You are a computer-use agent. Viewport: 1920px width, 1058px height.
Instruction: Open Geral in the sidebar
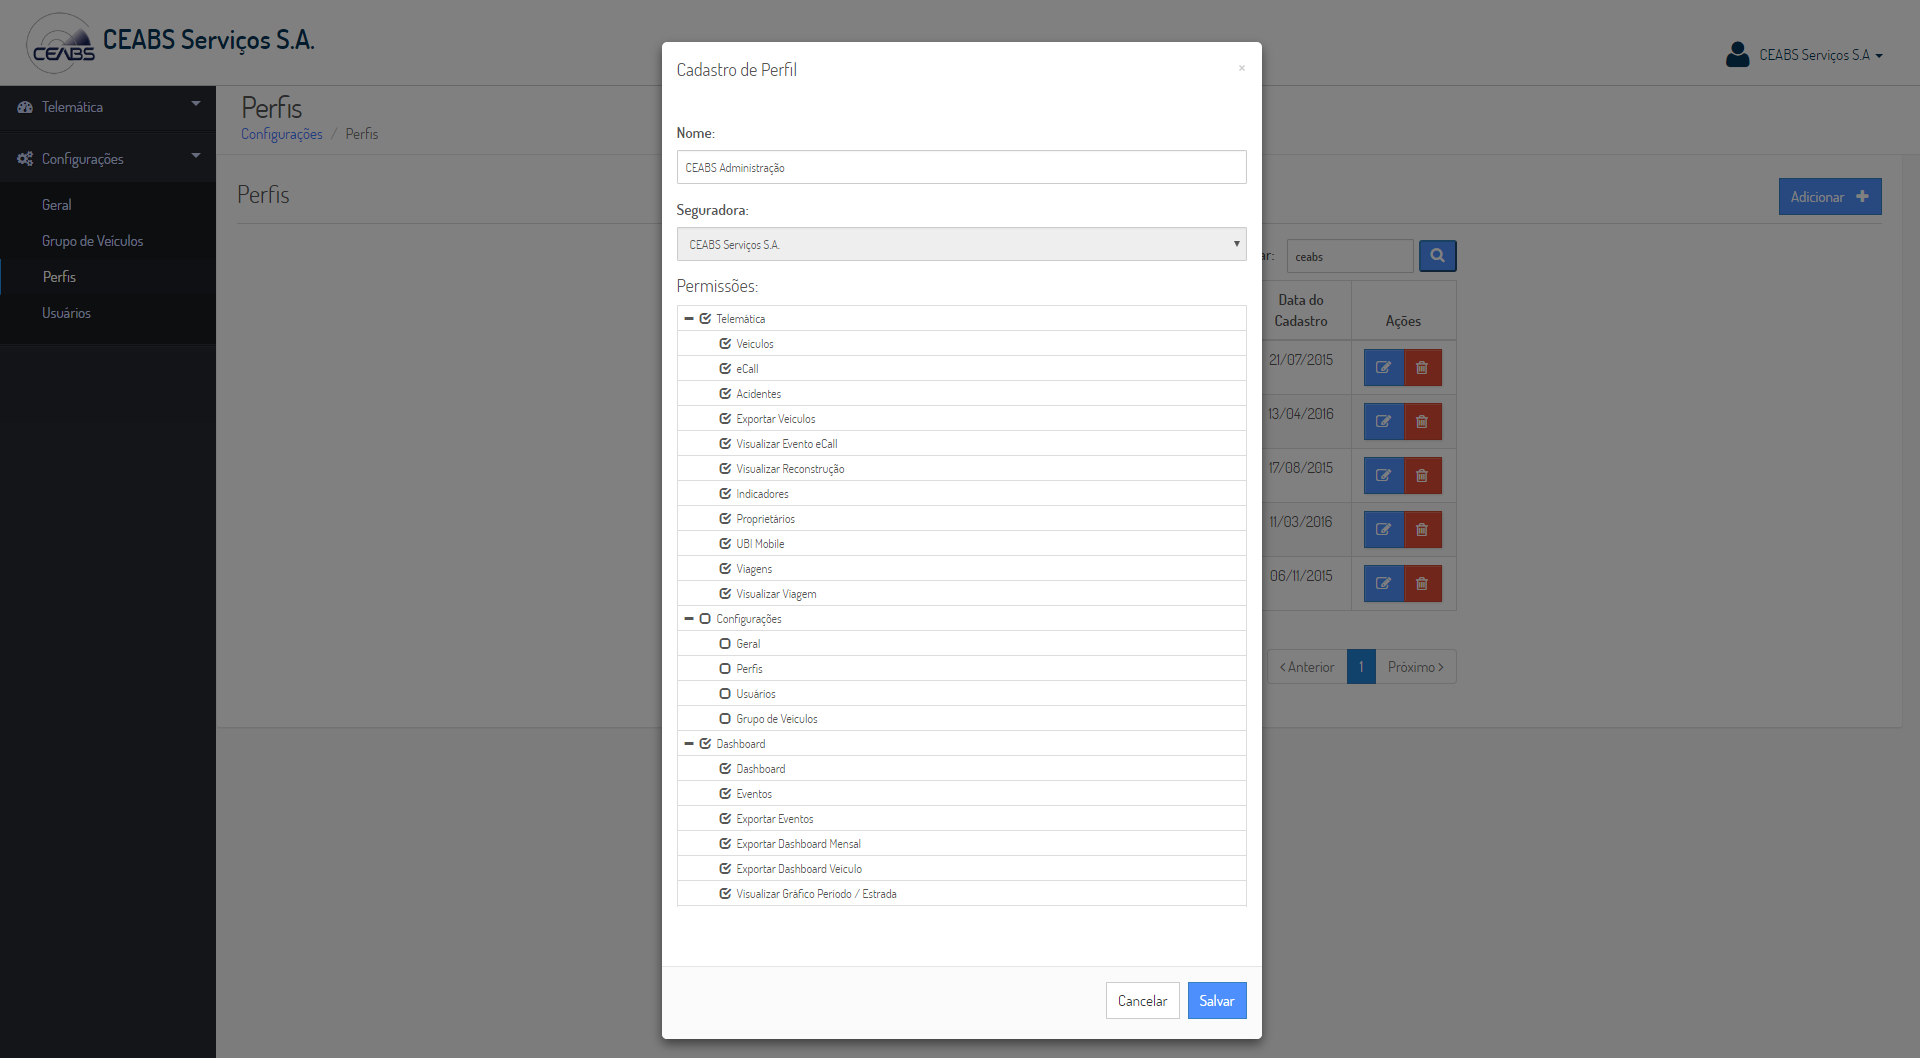(57, 205)
